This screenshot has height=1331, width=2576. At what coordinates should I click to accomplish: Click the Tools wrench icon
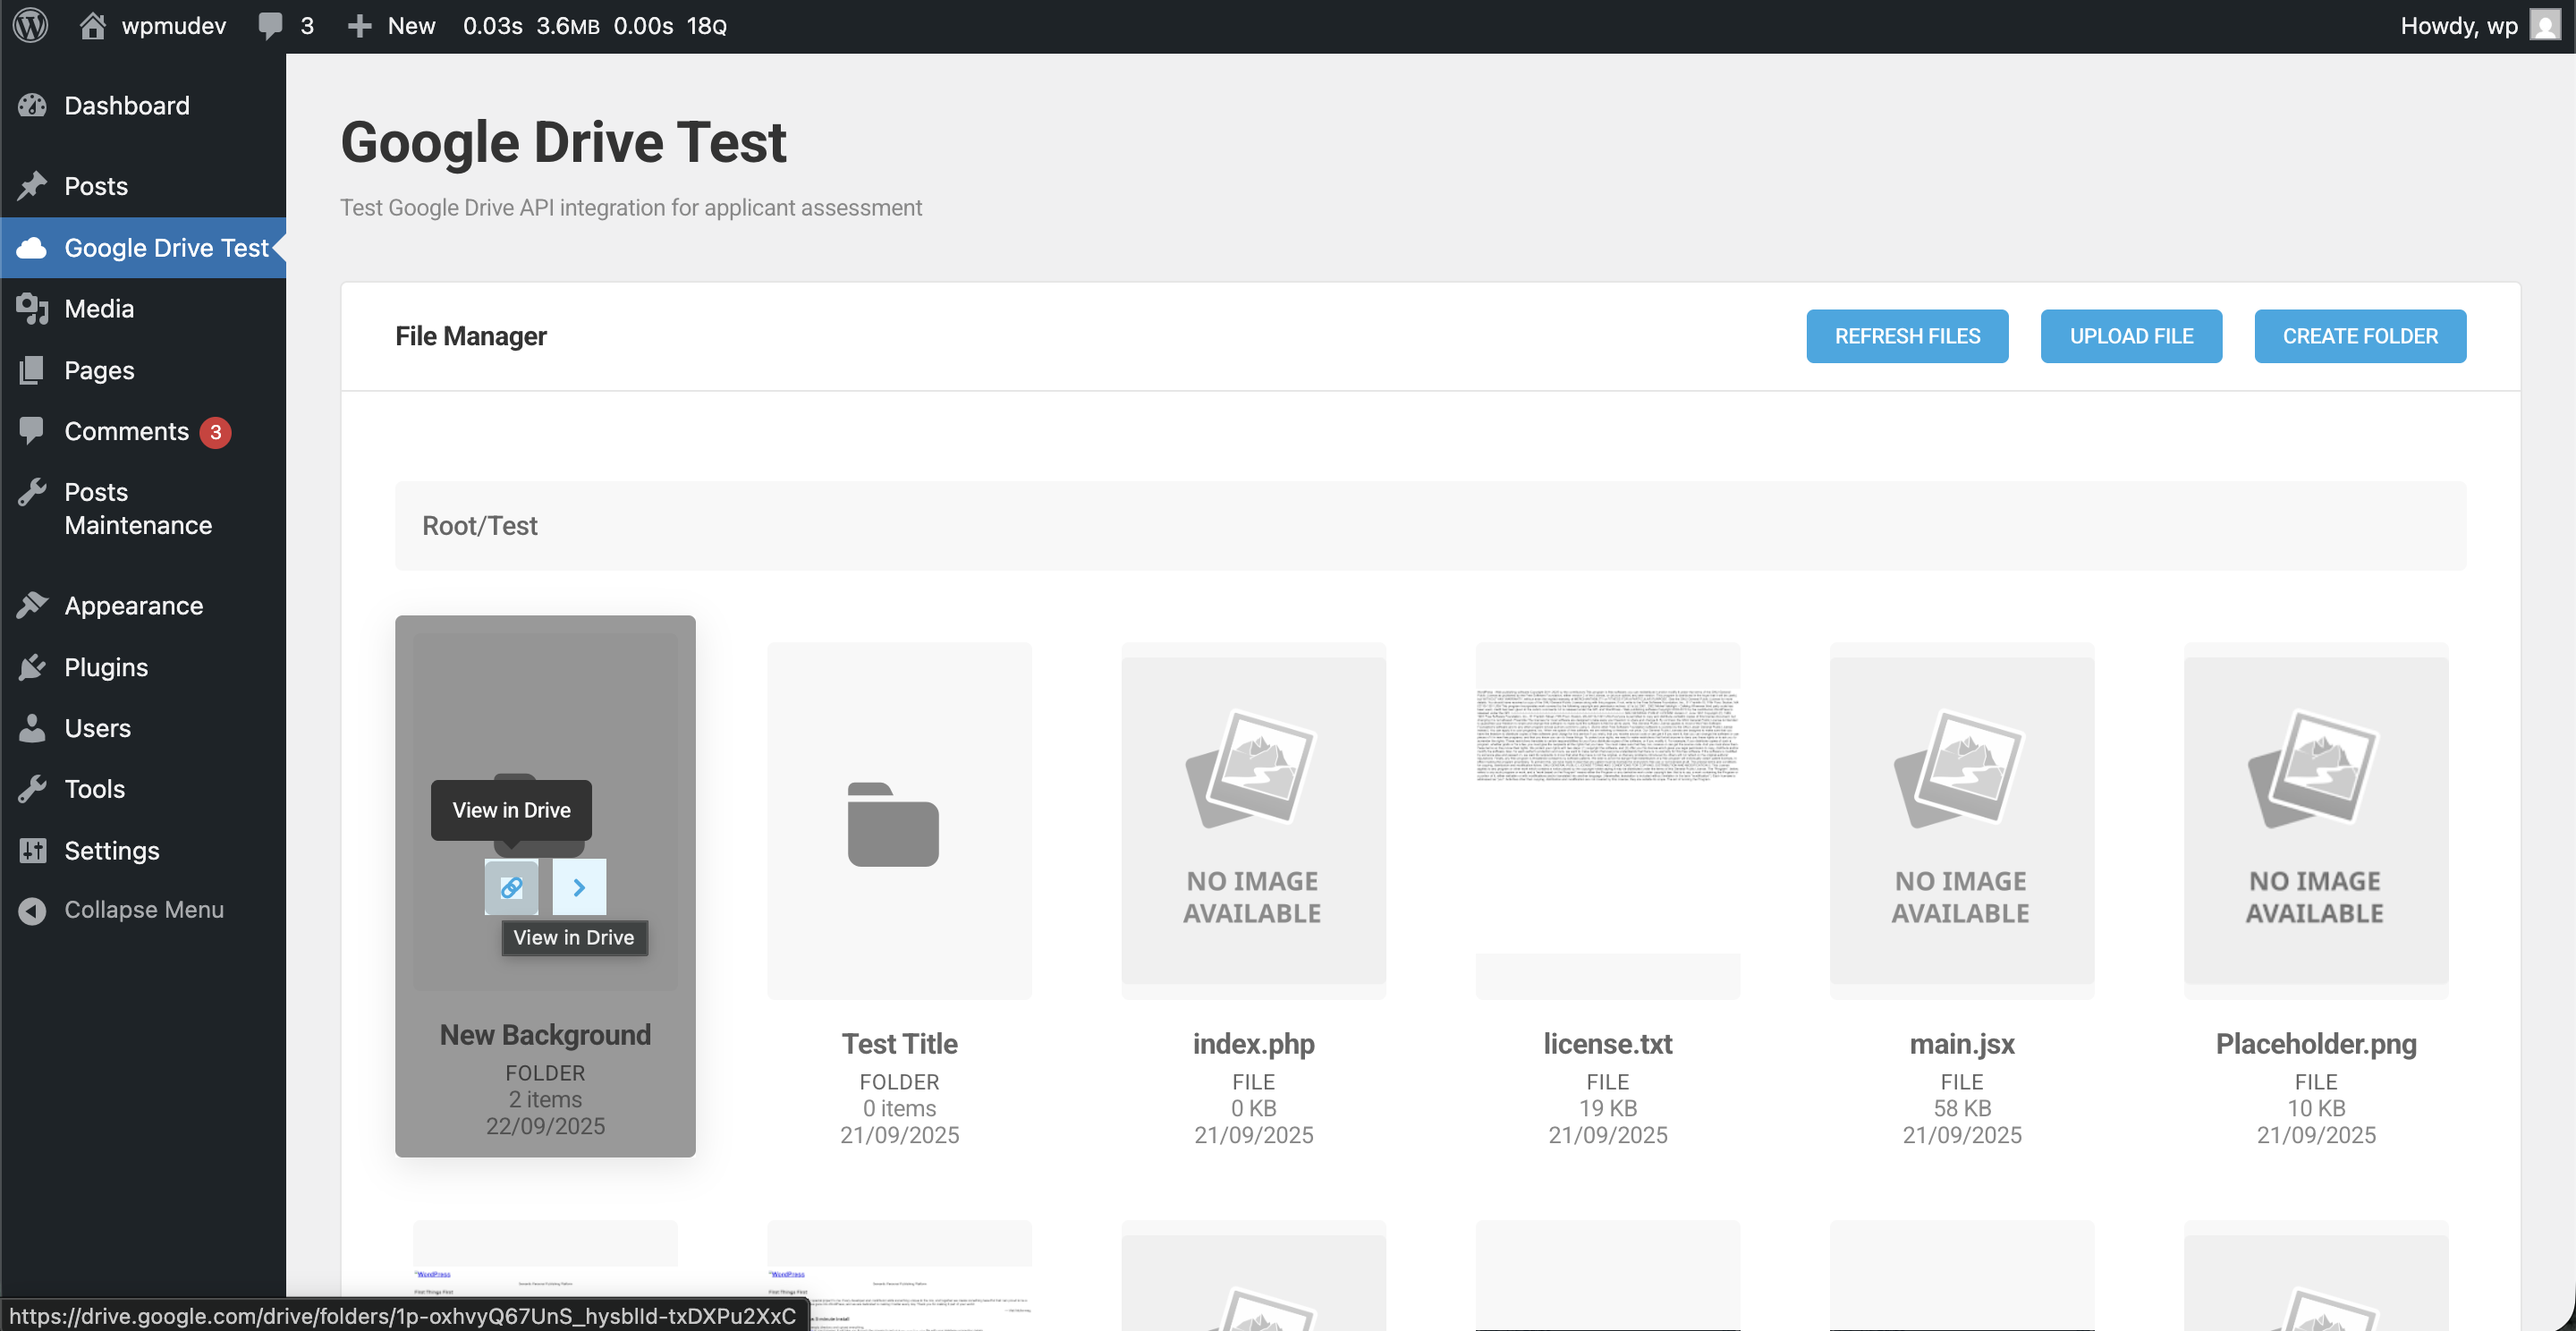[32, 789]
